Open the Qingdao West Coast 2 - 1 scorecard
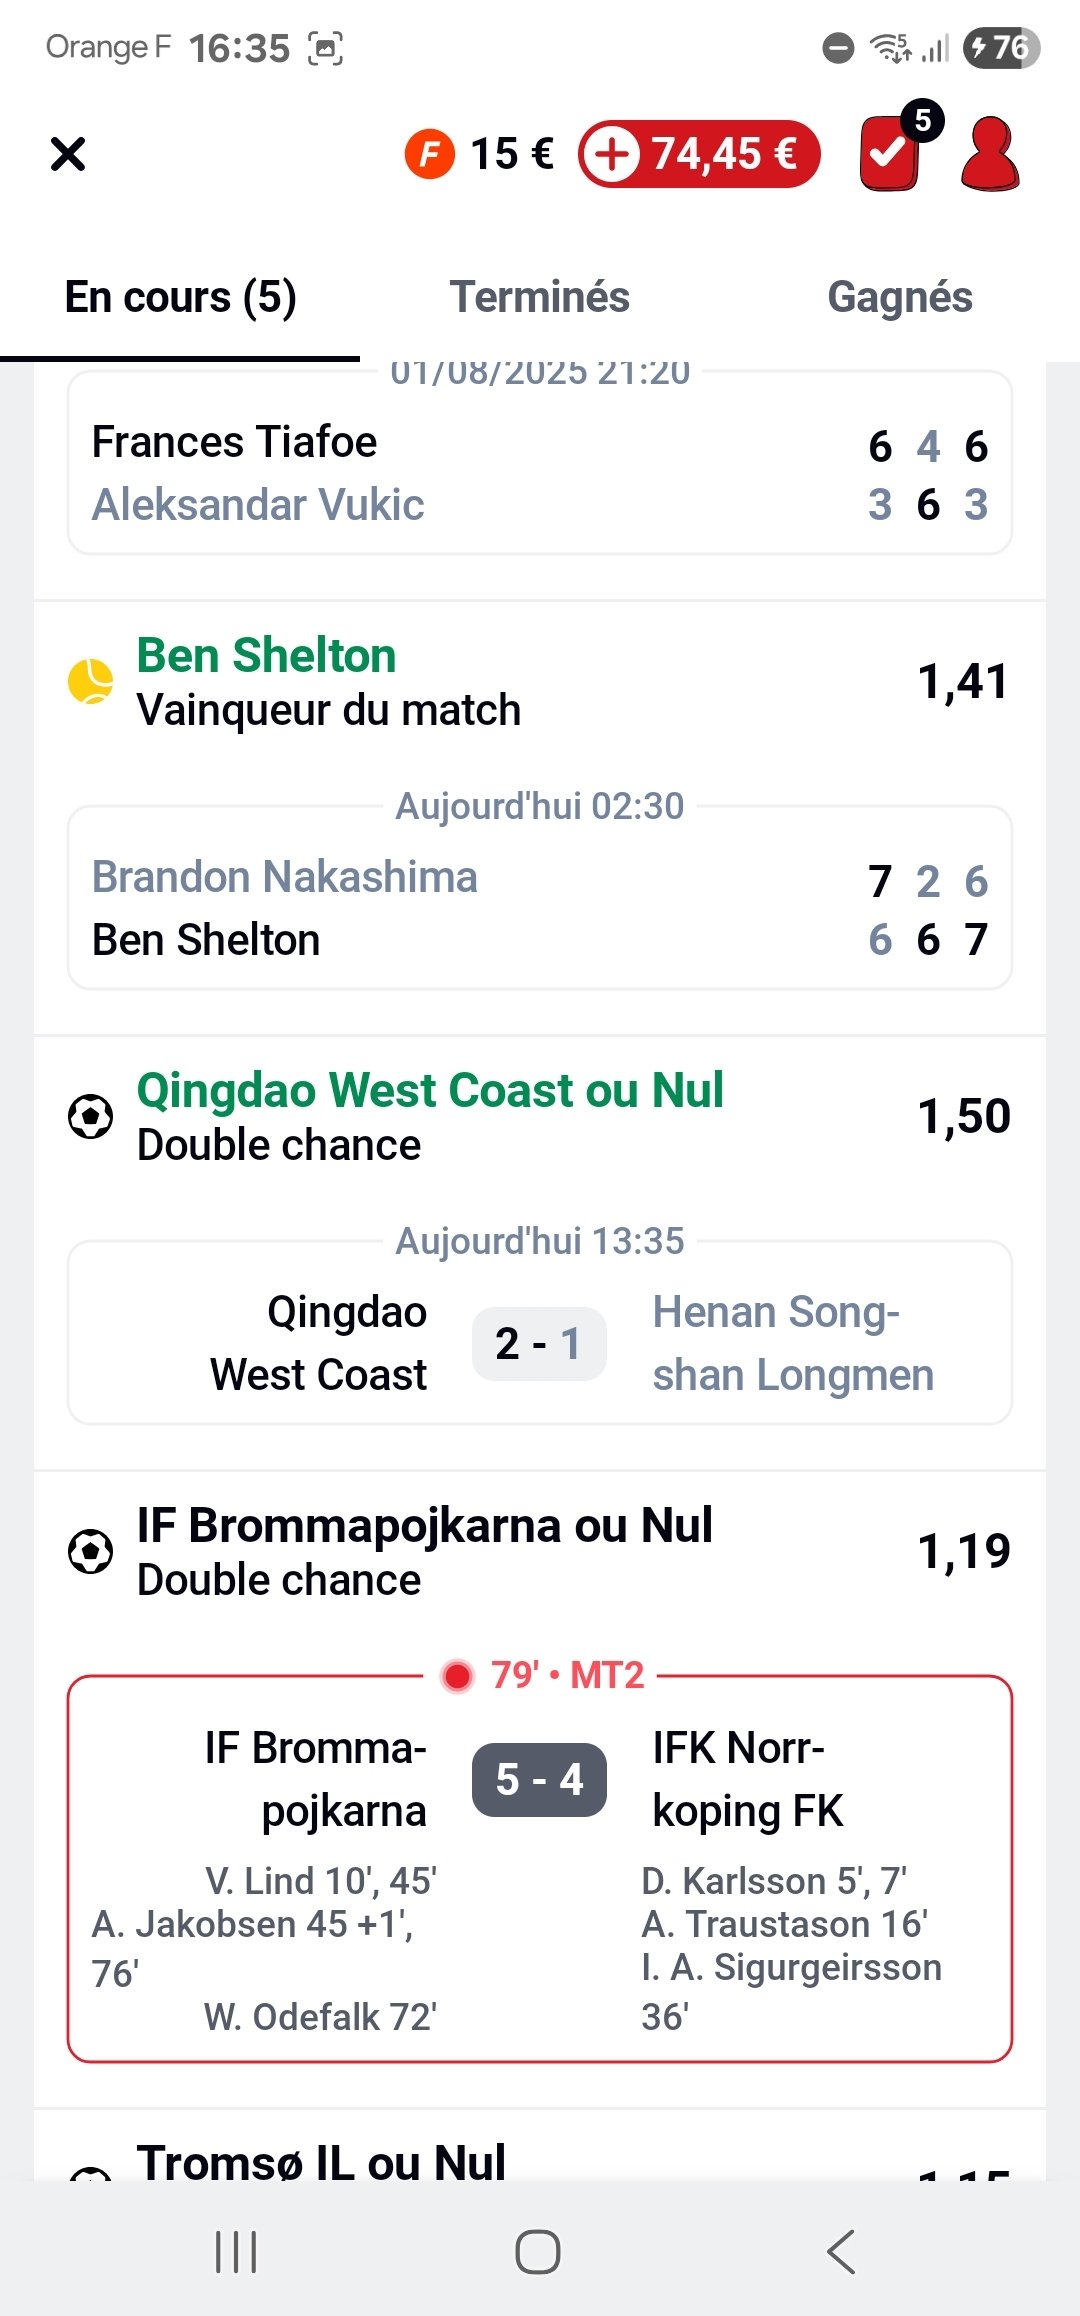Viewport: 1080px width, 2316px height. [x=540, y=1342]
